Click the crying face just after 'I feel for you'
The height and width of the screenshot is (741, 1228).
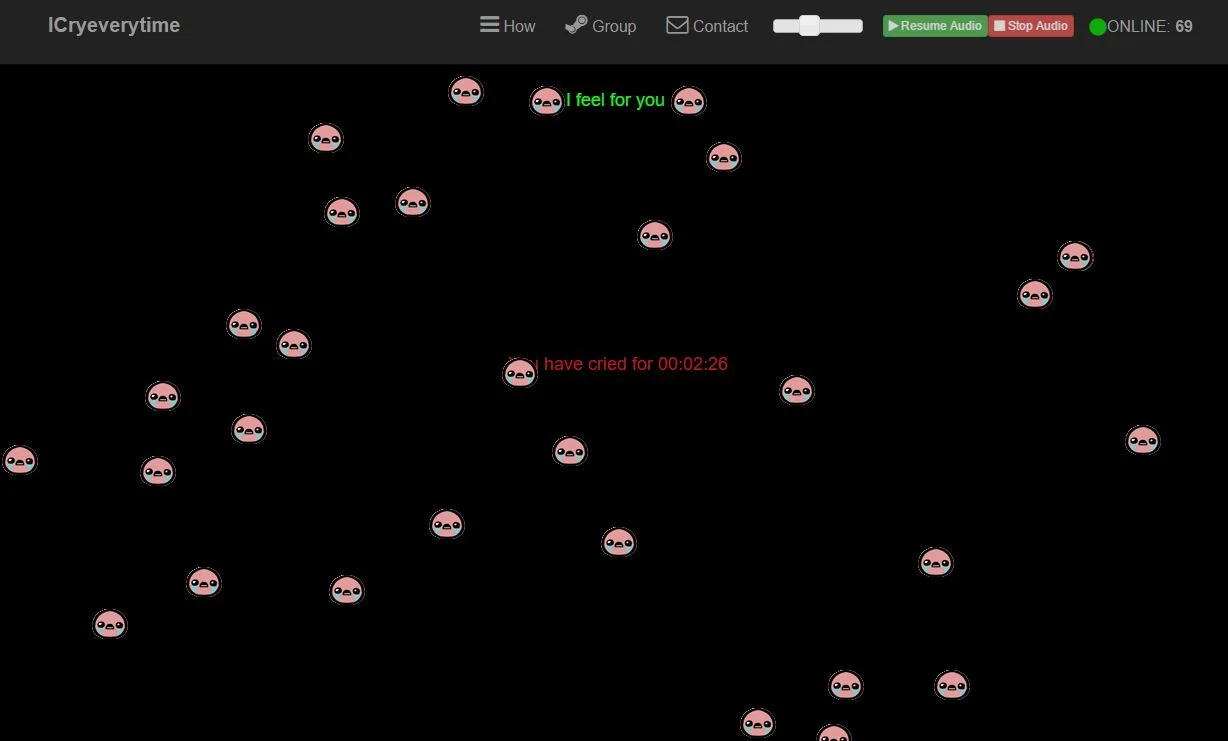pos(688,101)
